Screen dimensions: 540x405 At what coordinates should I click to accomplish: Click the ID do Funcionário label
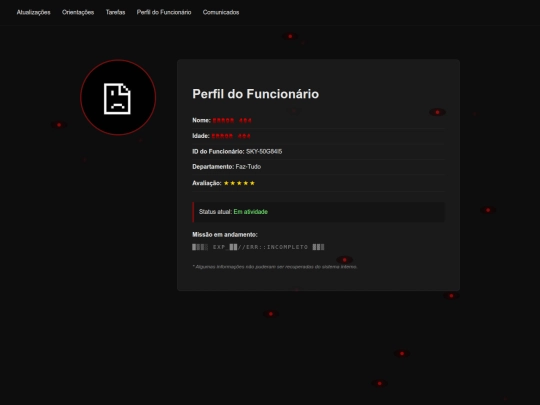(218, 152)
